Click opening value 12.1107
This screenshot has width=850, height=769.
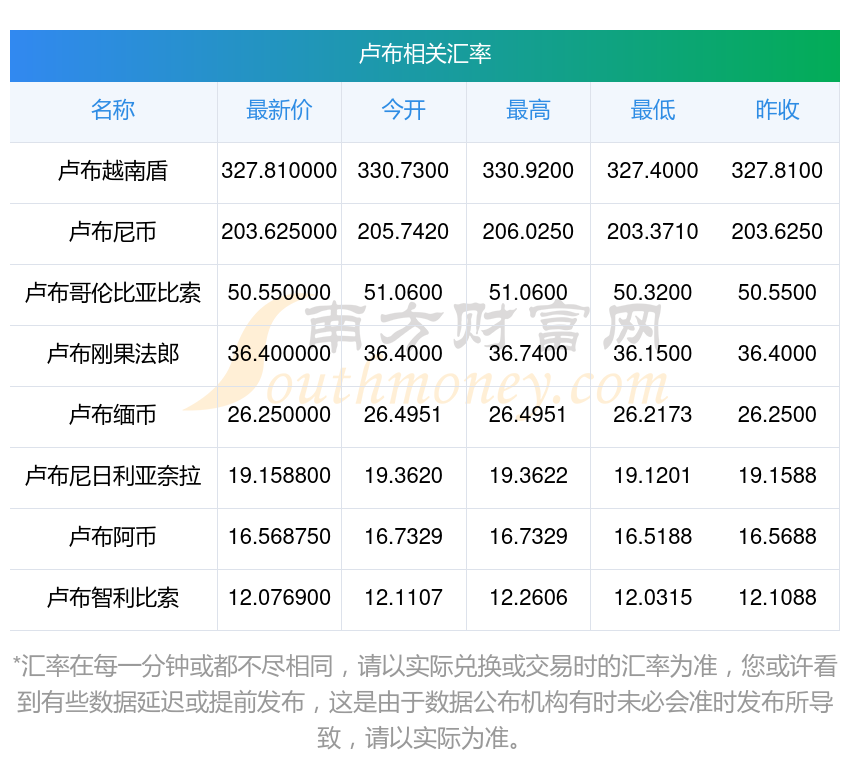pyautogui.click(x=403, y=598)
